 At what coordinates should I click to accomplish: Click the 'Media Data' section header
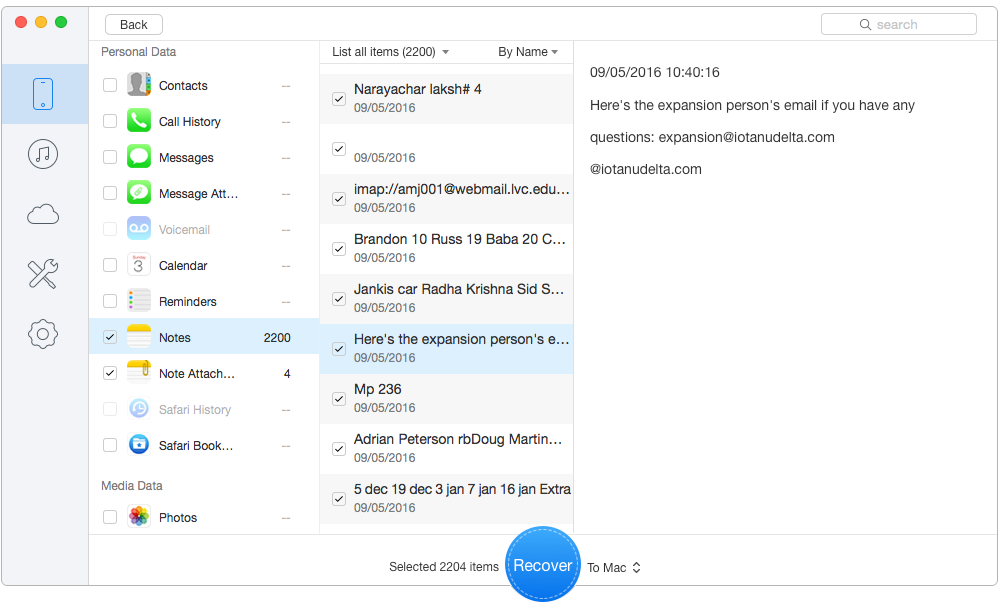point(131,486)
